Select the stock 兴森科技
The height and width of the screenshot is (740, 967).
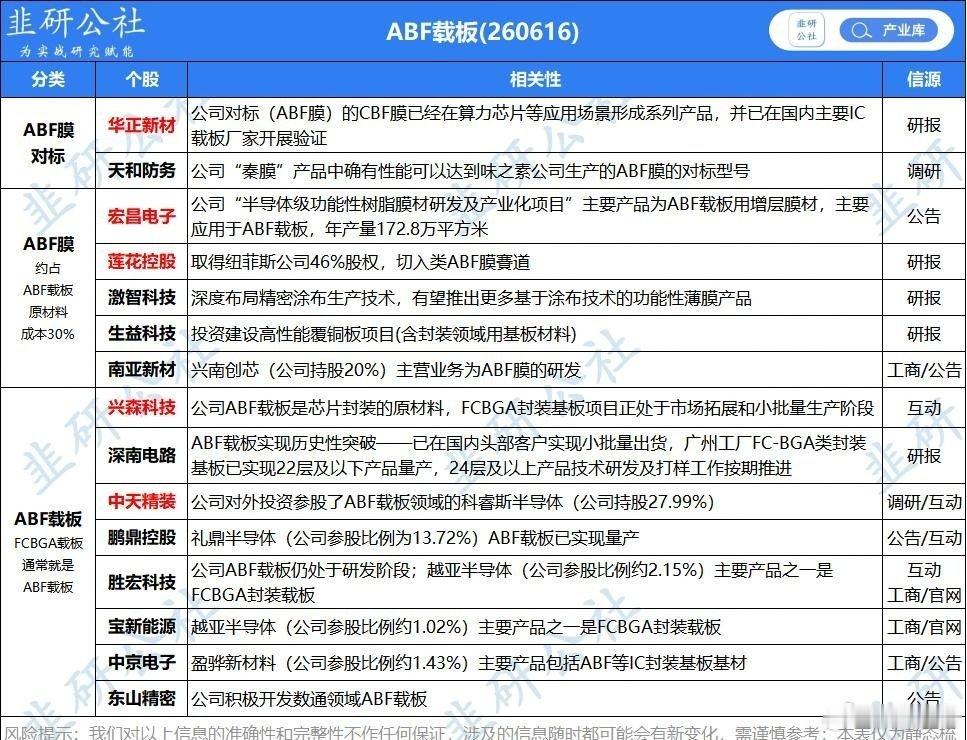[142, 408]
